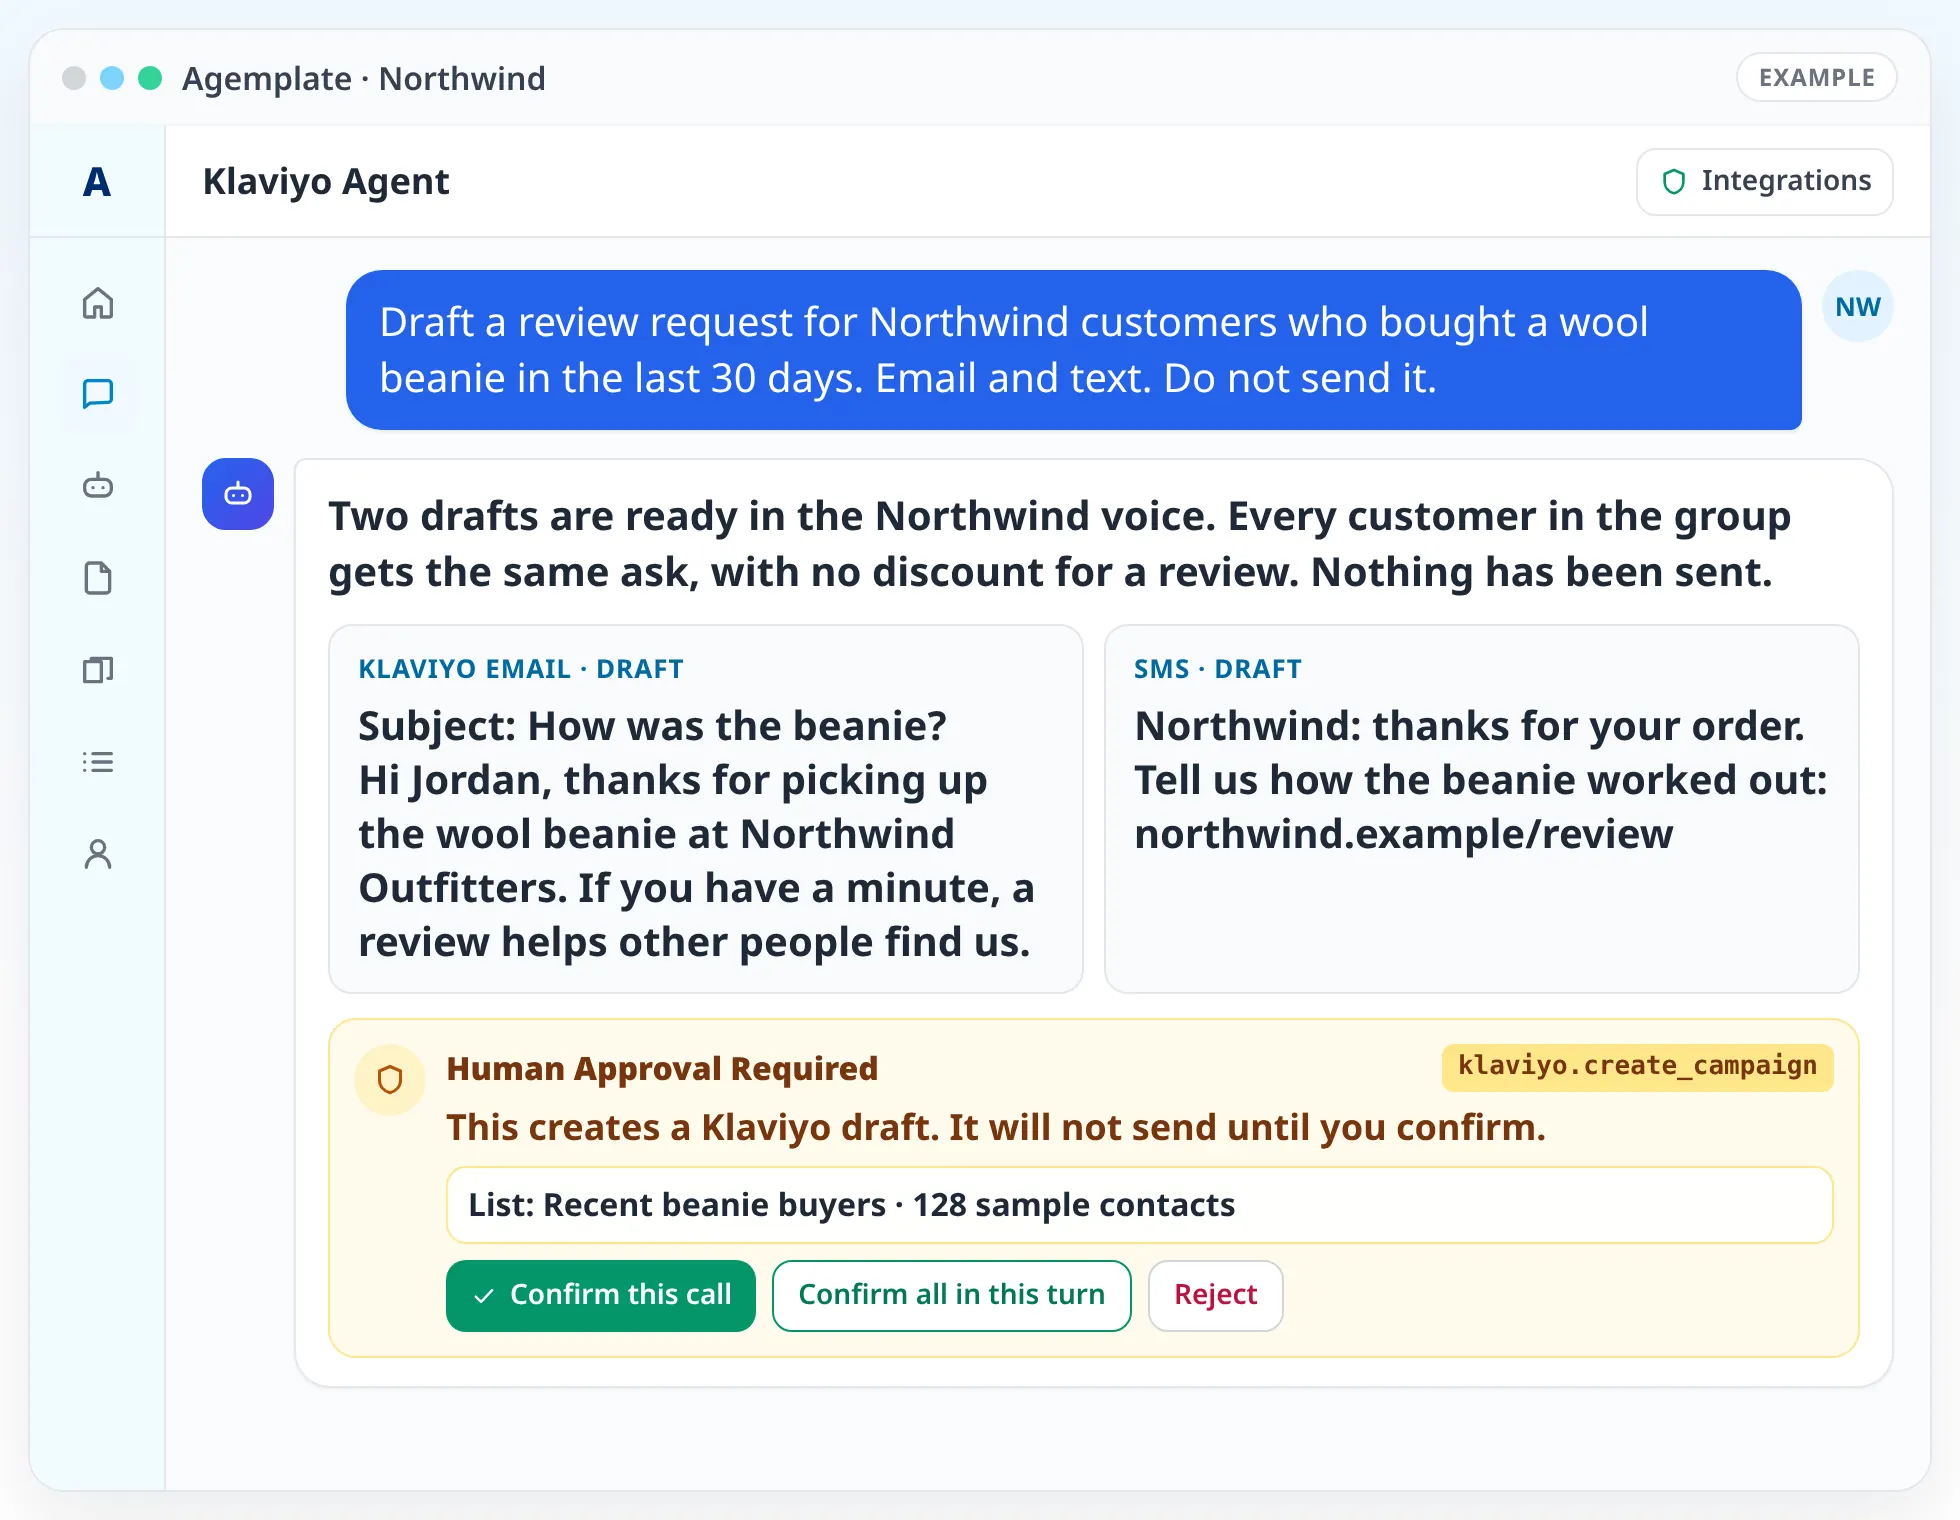This screenshot has width=1960, height=1520.
Task: Open the Templates copy icon in sidebar
Action: click(98, 670)
